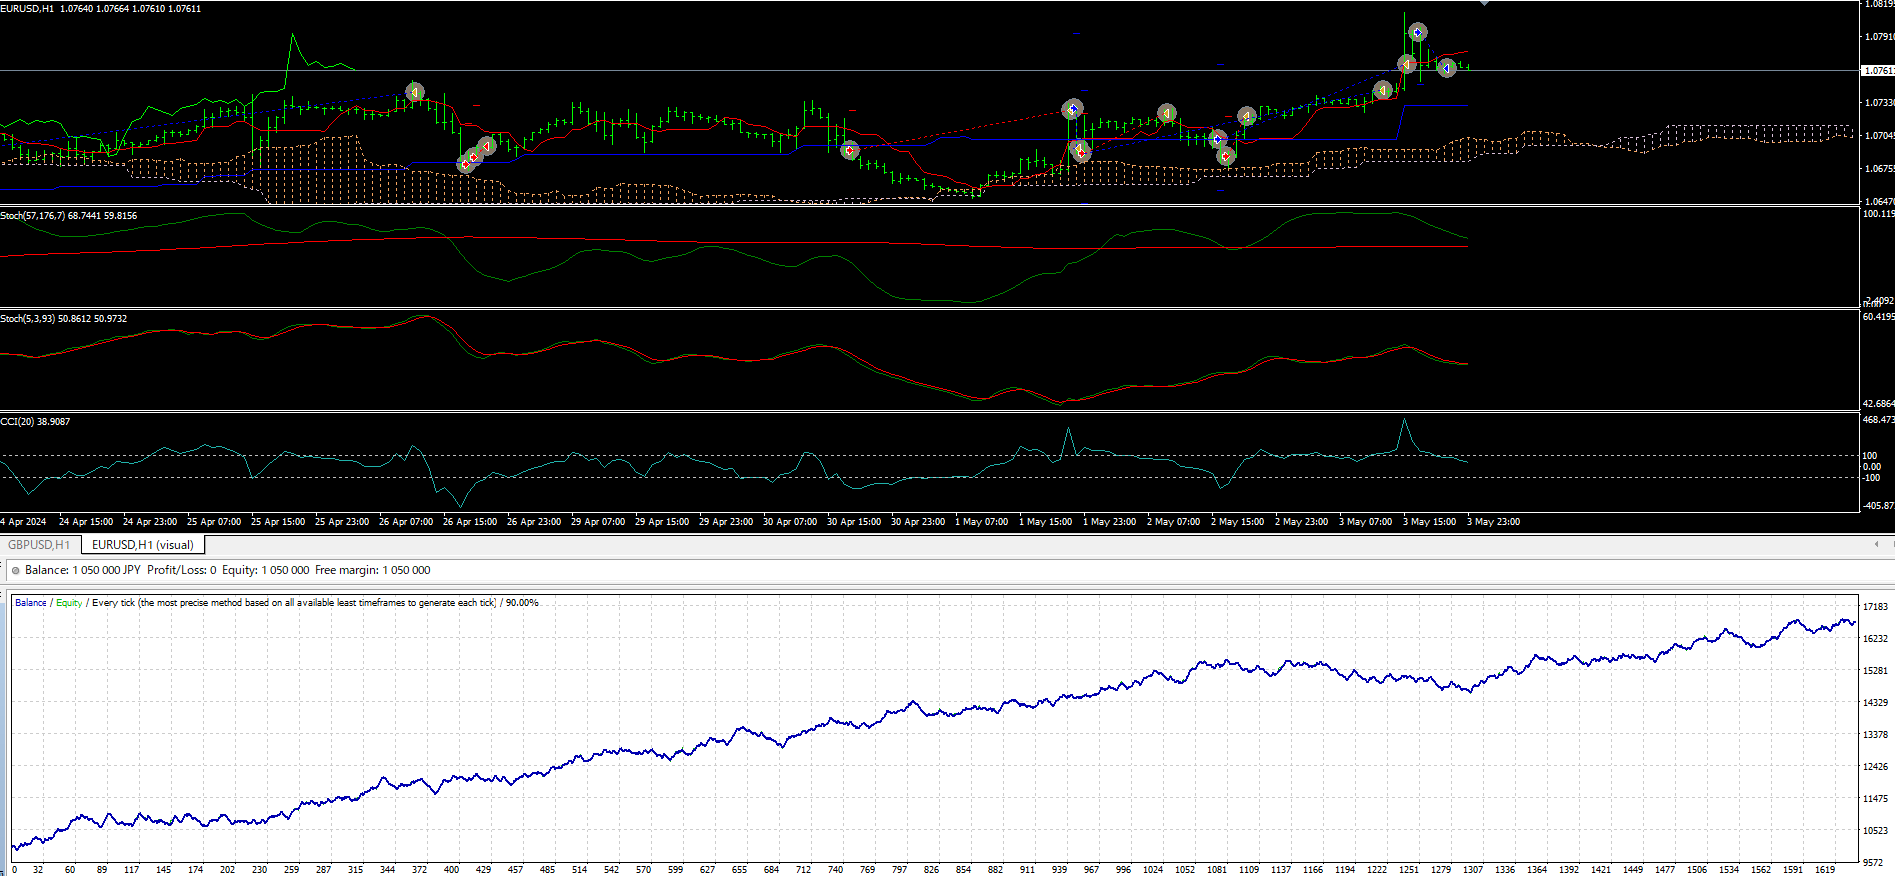Screen dimensions: 1895x876
Task: Click the 1 May 07:00 time axis label
Action: point(981,522)
